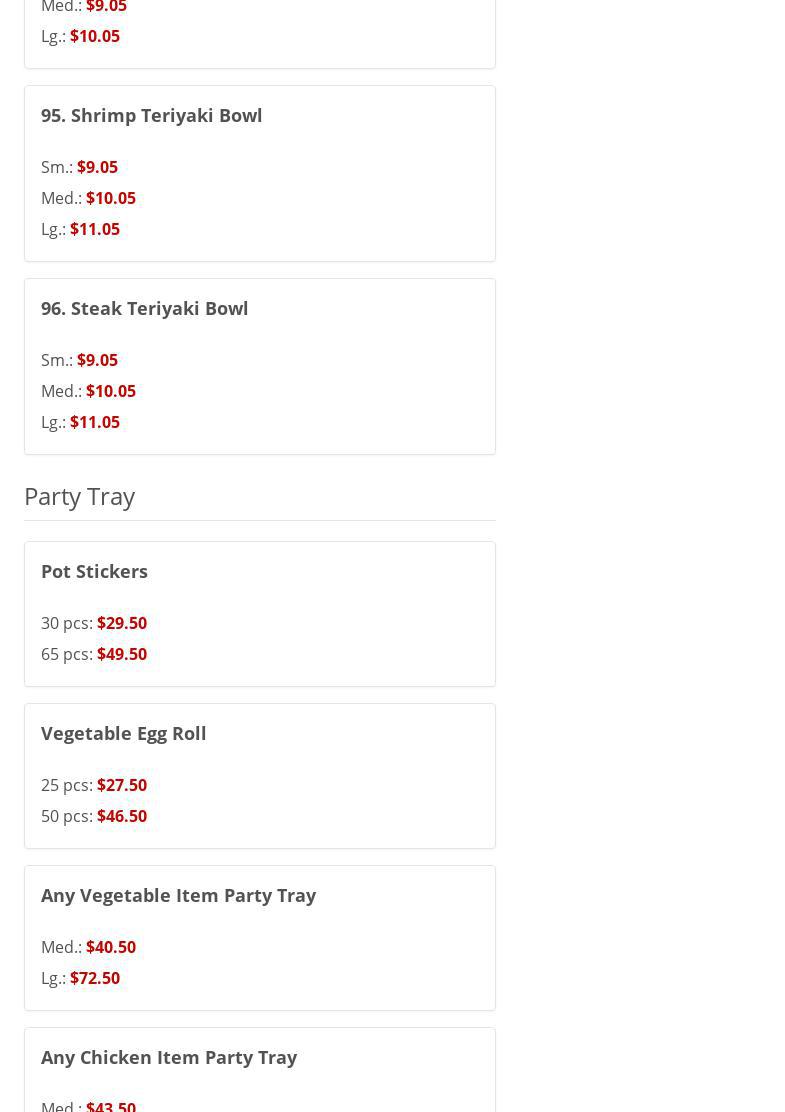Open the 96. Steak Teriyaki Bowl item
Screen dimensions: 785x1112
pos(144,308)
